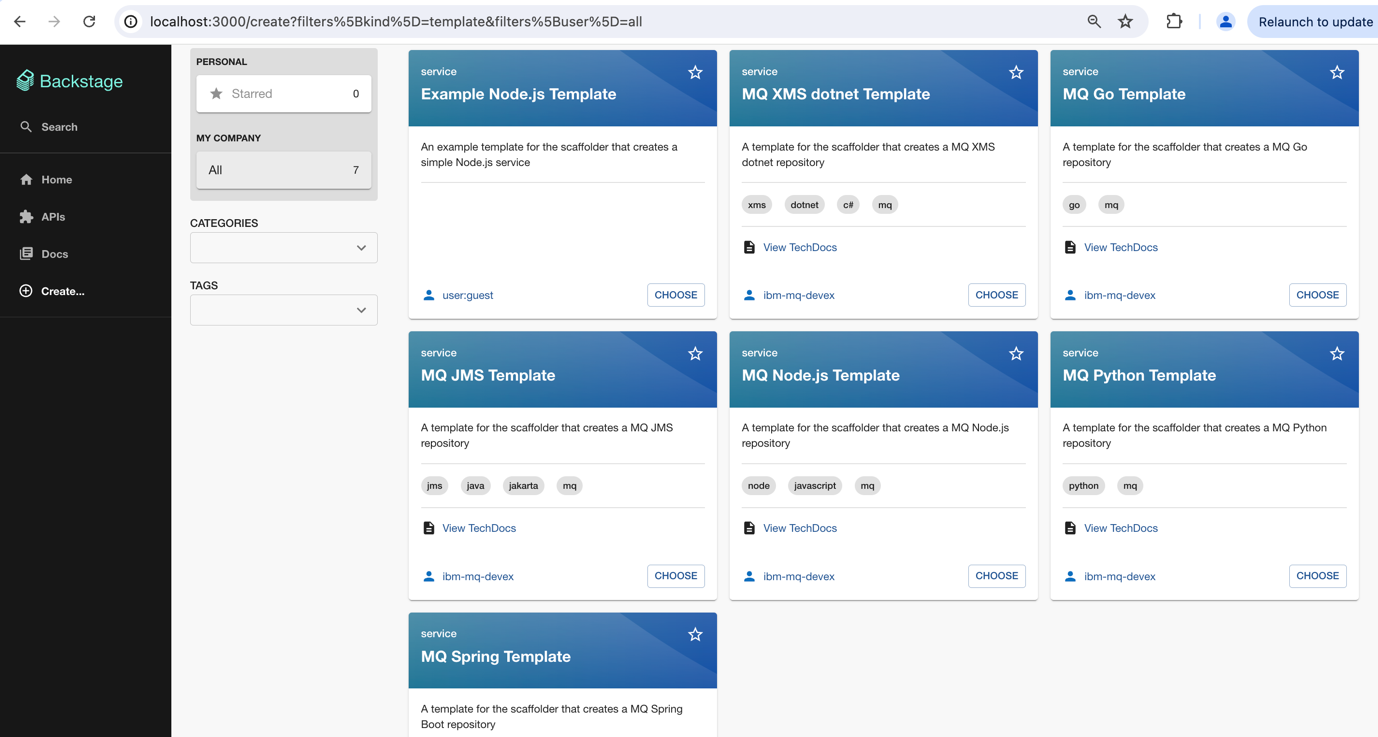Click the jakarta tag chip

coord(523,486)
